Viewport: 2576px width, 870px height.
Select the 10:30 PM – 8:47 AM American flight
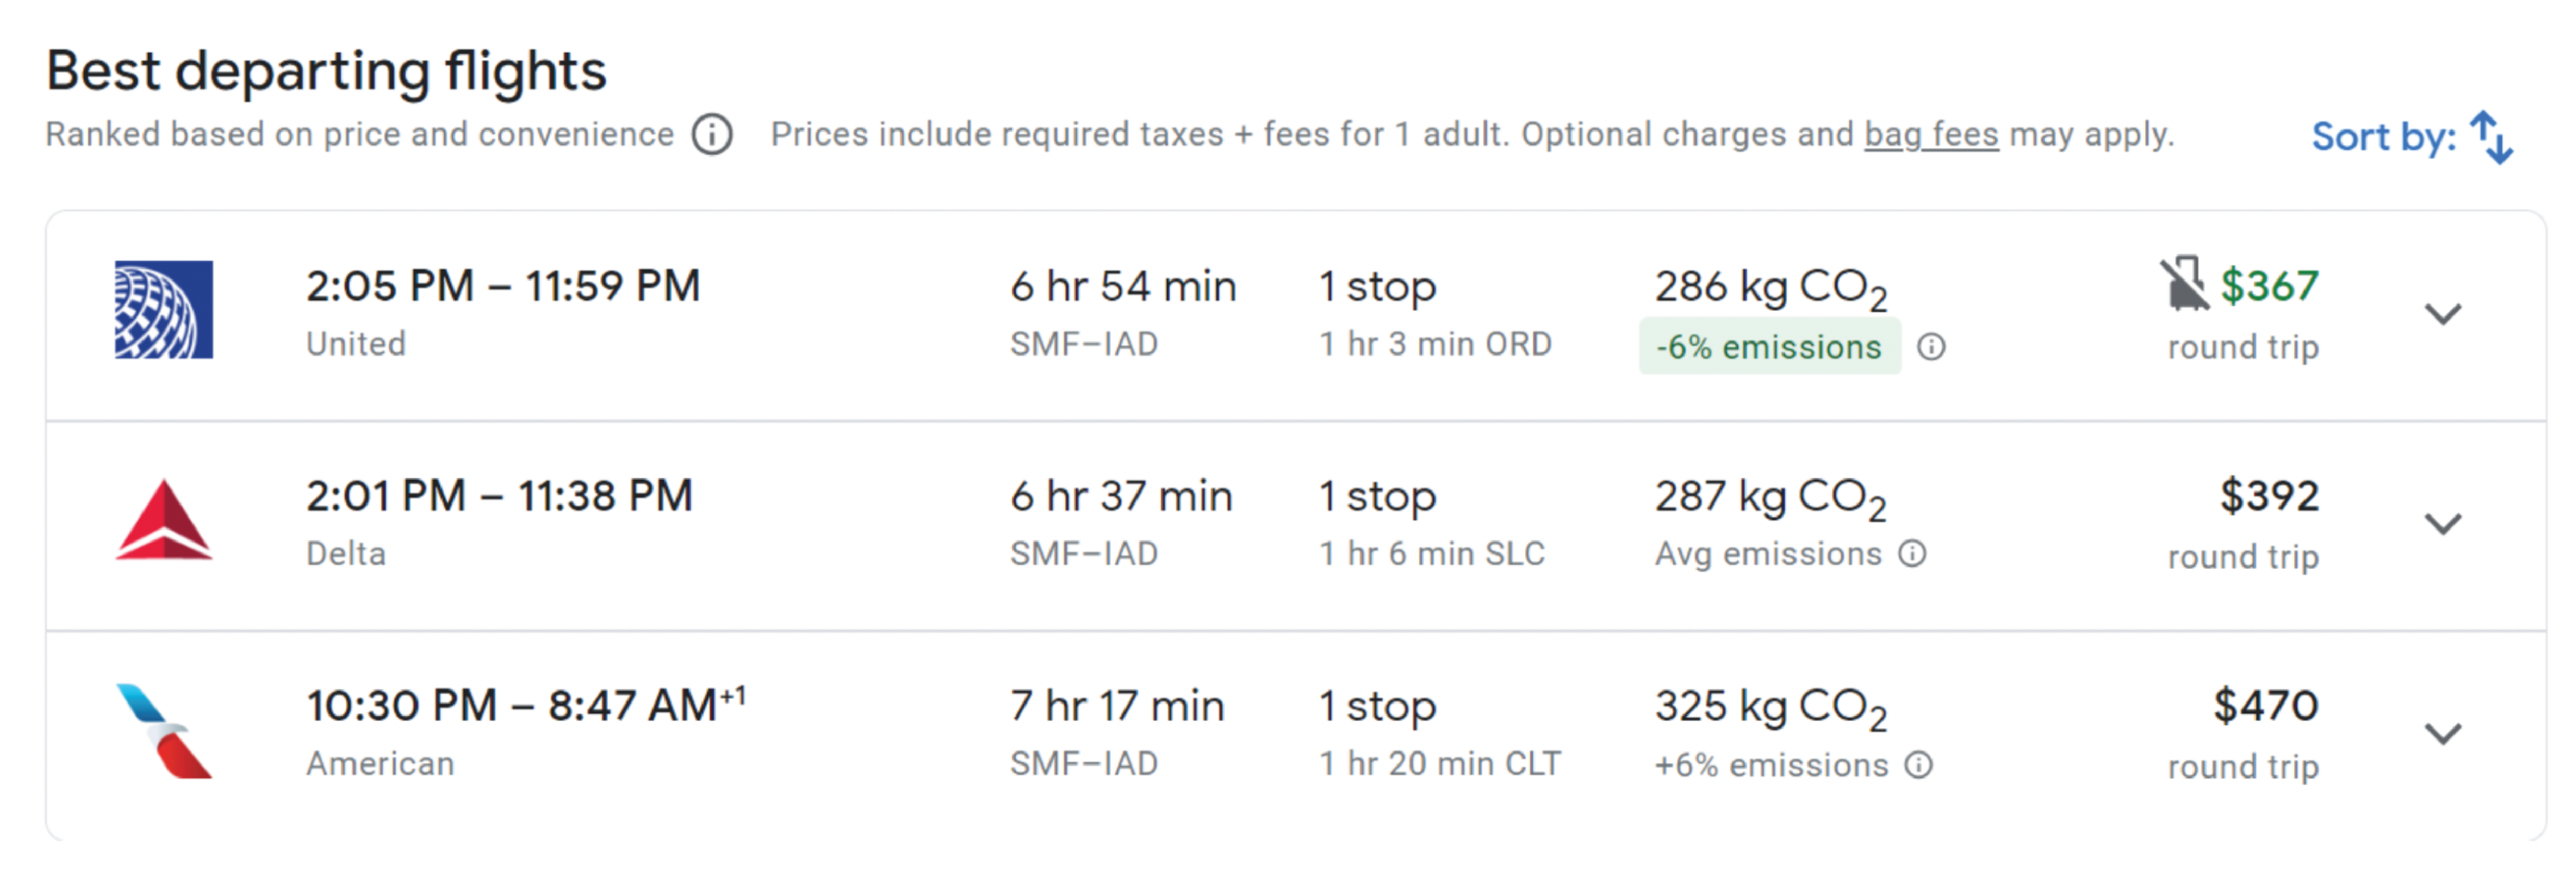[1295, 736]
